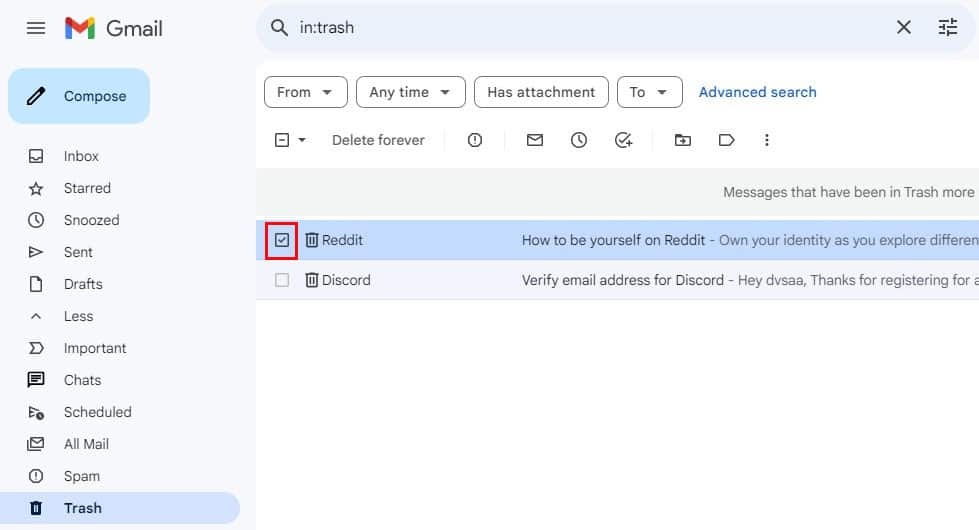Click "Messages that have been in Trash" notice

click(x=849, y=192)
